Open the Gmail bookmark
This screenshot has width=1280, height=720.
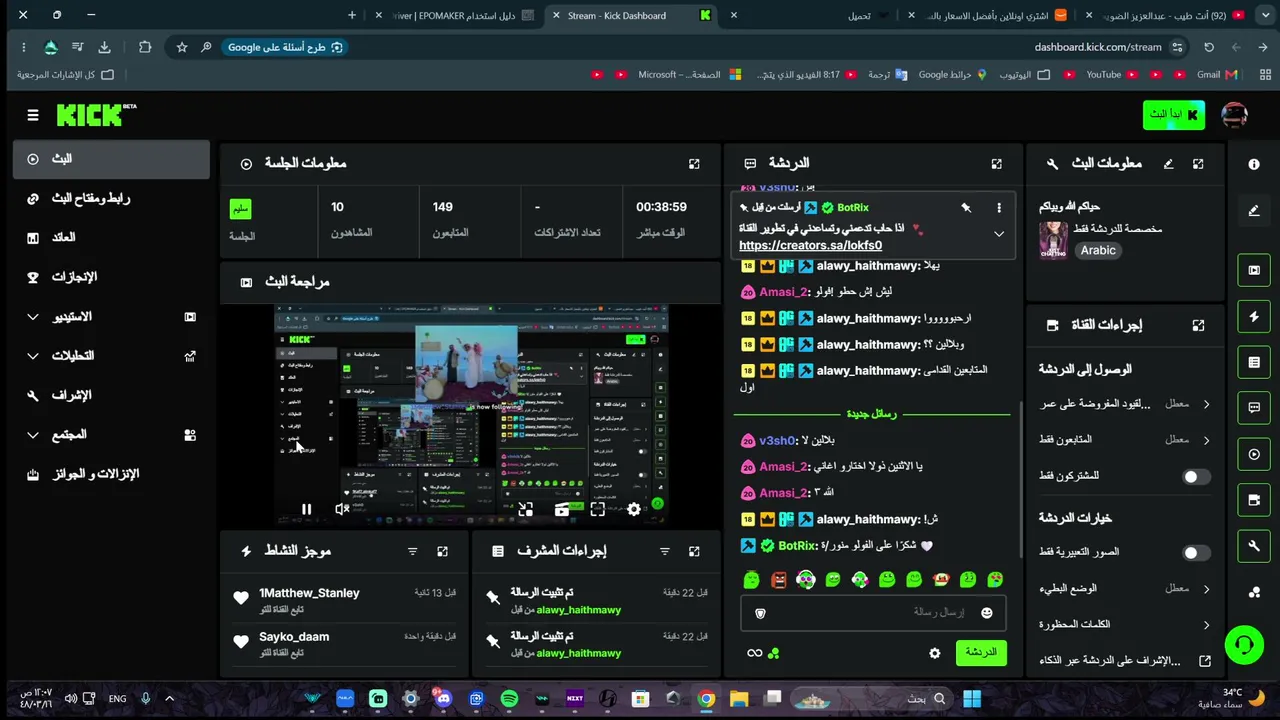click(x=1216, y=75)
